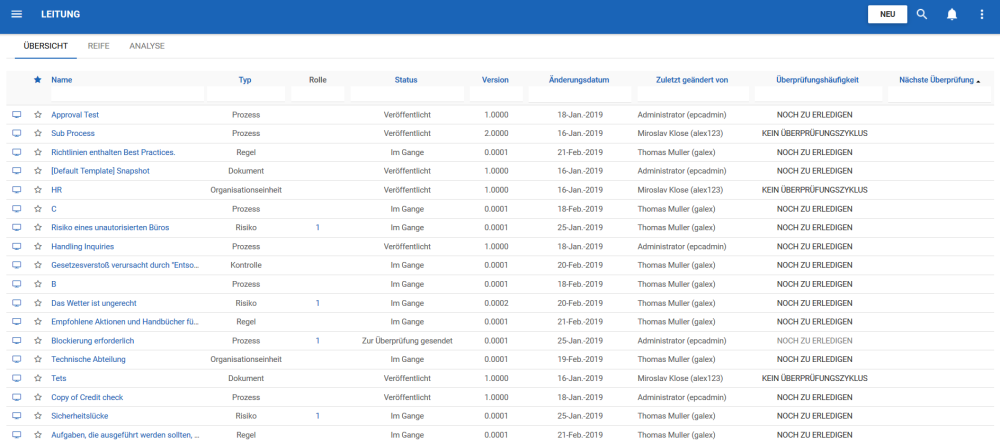Open the three-dot more options menu

(982, 14)
